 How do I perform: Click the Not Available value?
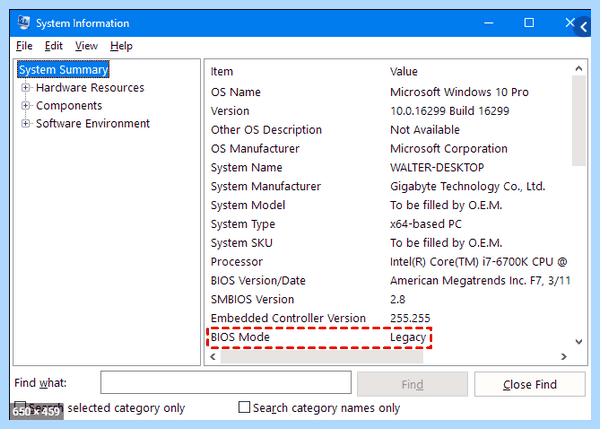(x=425, y=130)
